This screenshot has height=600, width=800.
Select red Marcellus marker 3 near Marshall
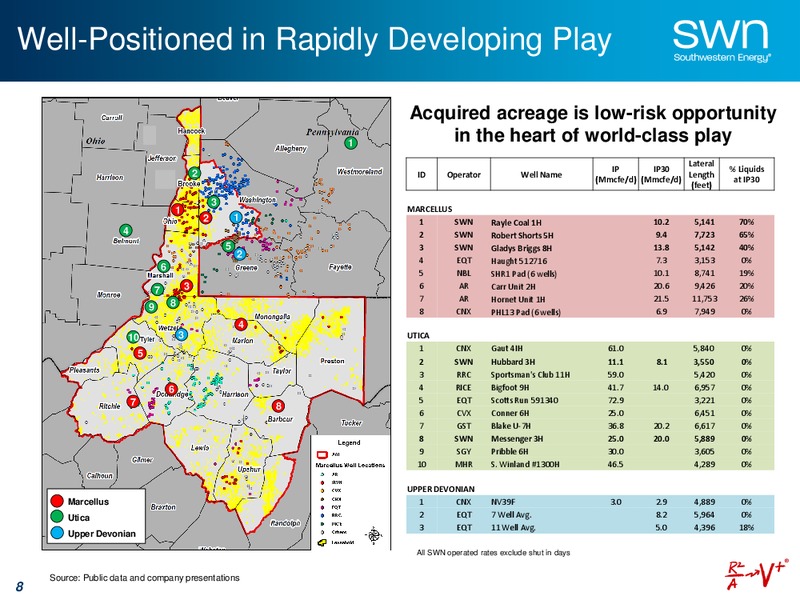[x=187, y=286]
